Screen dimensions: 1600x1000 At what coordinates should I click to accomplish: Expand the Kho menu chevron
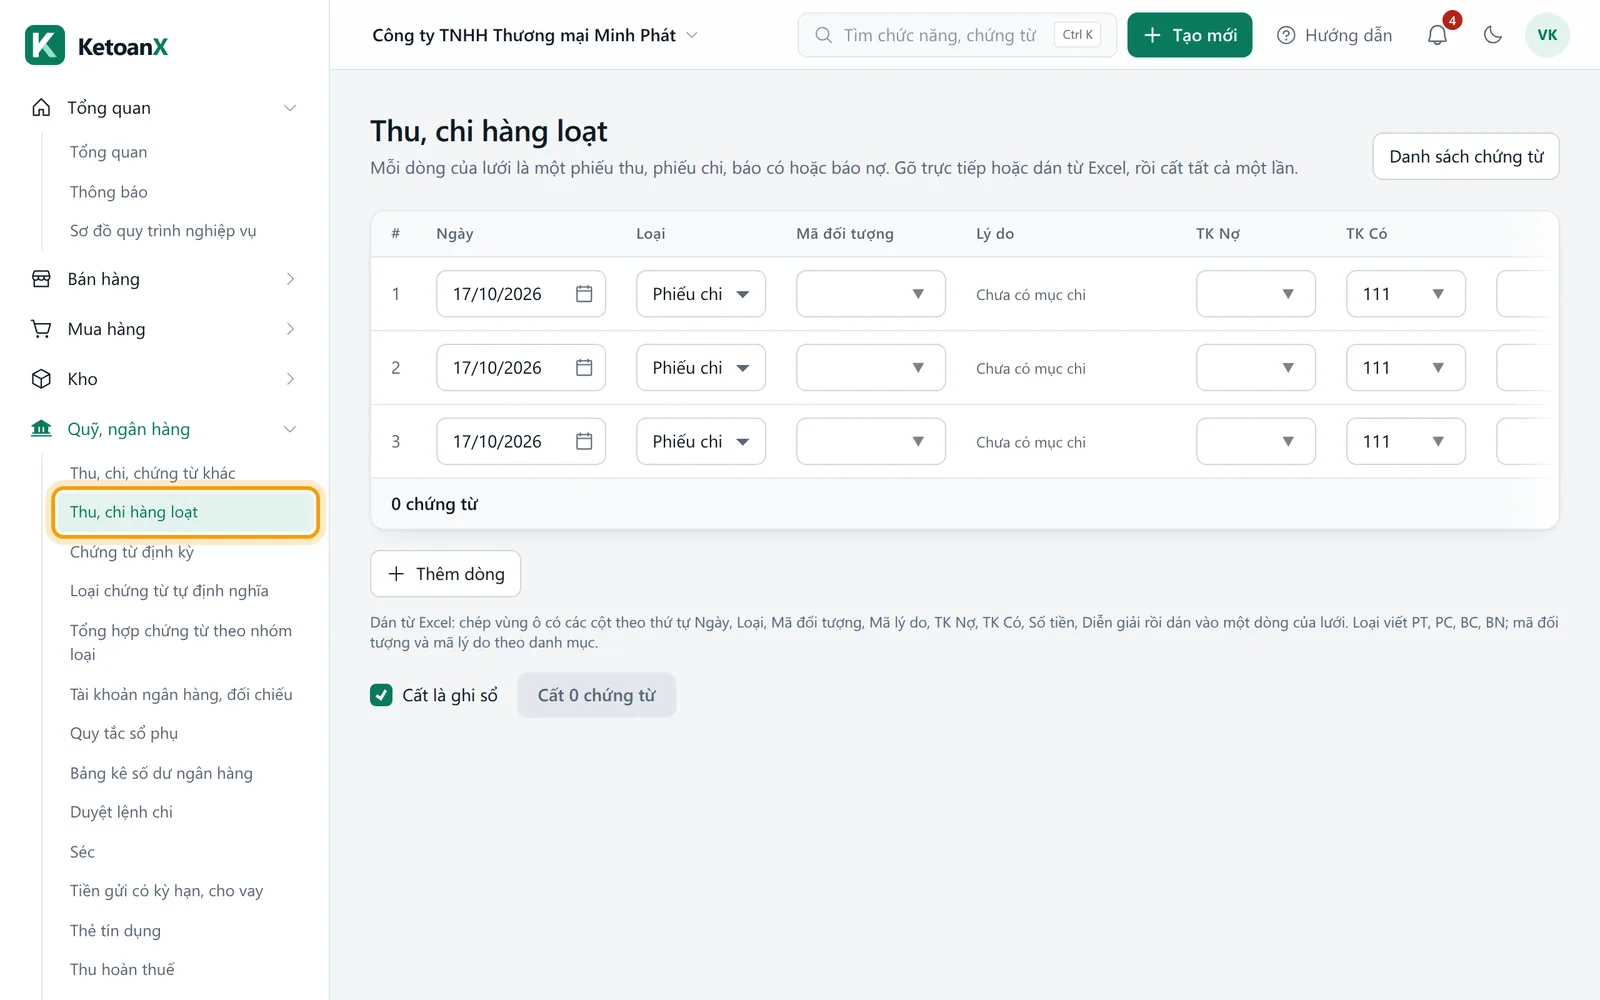[290, 379]
